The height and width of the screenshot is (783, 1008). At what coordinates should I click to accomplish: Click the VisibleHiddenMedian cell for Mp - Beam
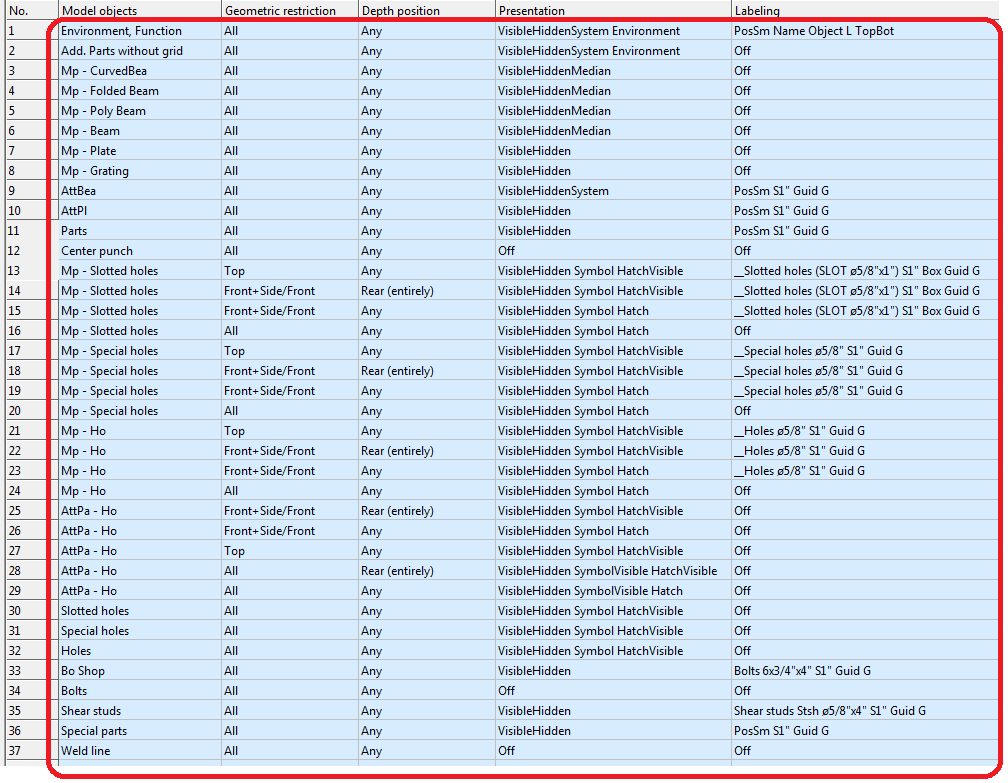[613, 130]
